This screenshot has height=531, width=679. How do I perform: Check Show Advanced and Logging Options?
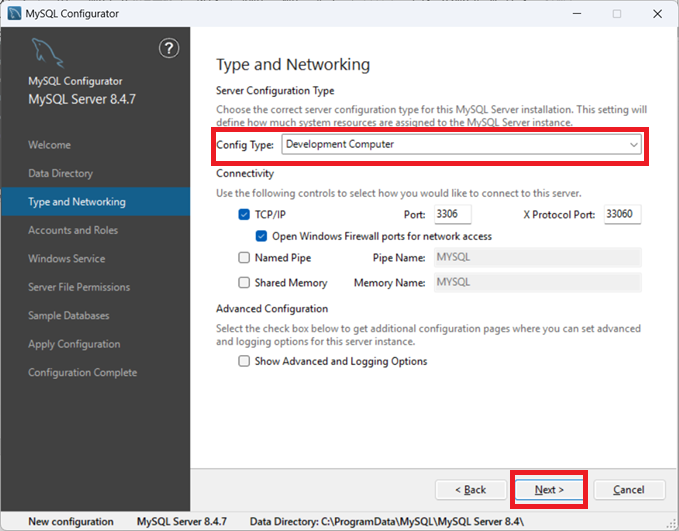coord(245,361)
